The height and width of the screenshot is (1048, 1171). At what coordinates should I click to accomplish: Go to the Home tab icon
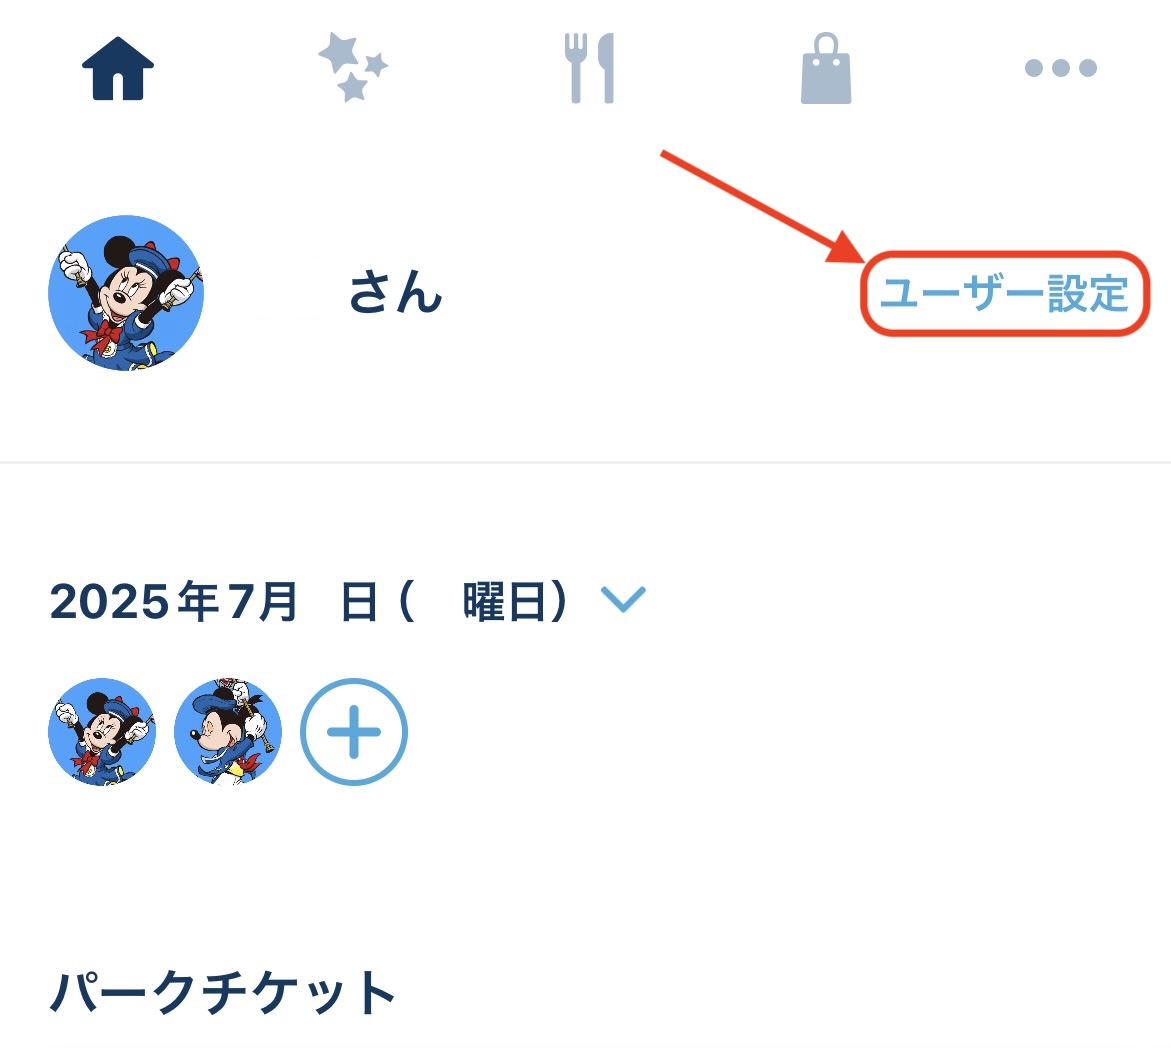[x=117, y=68]
